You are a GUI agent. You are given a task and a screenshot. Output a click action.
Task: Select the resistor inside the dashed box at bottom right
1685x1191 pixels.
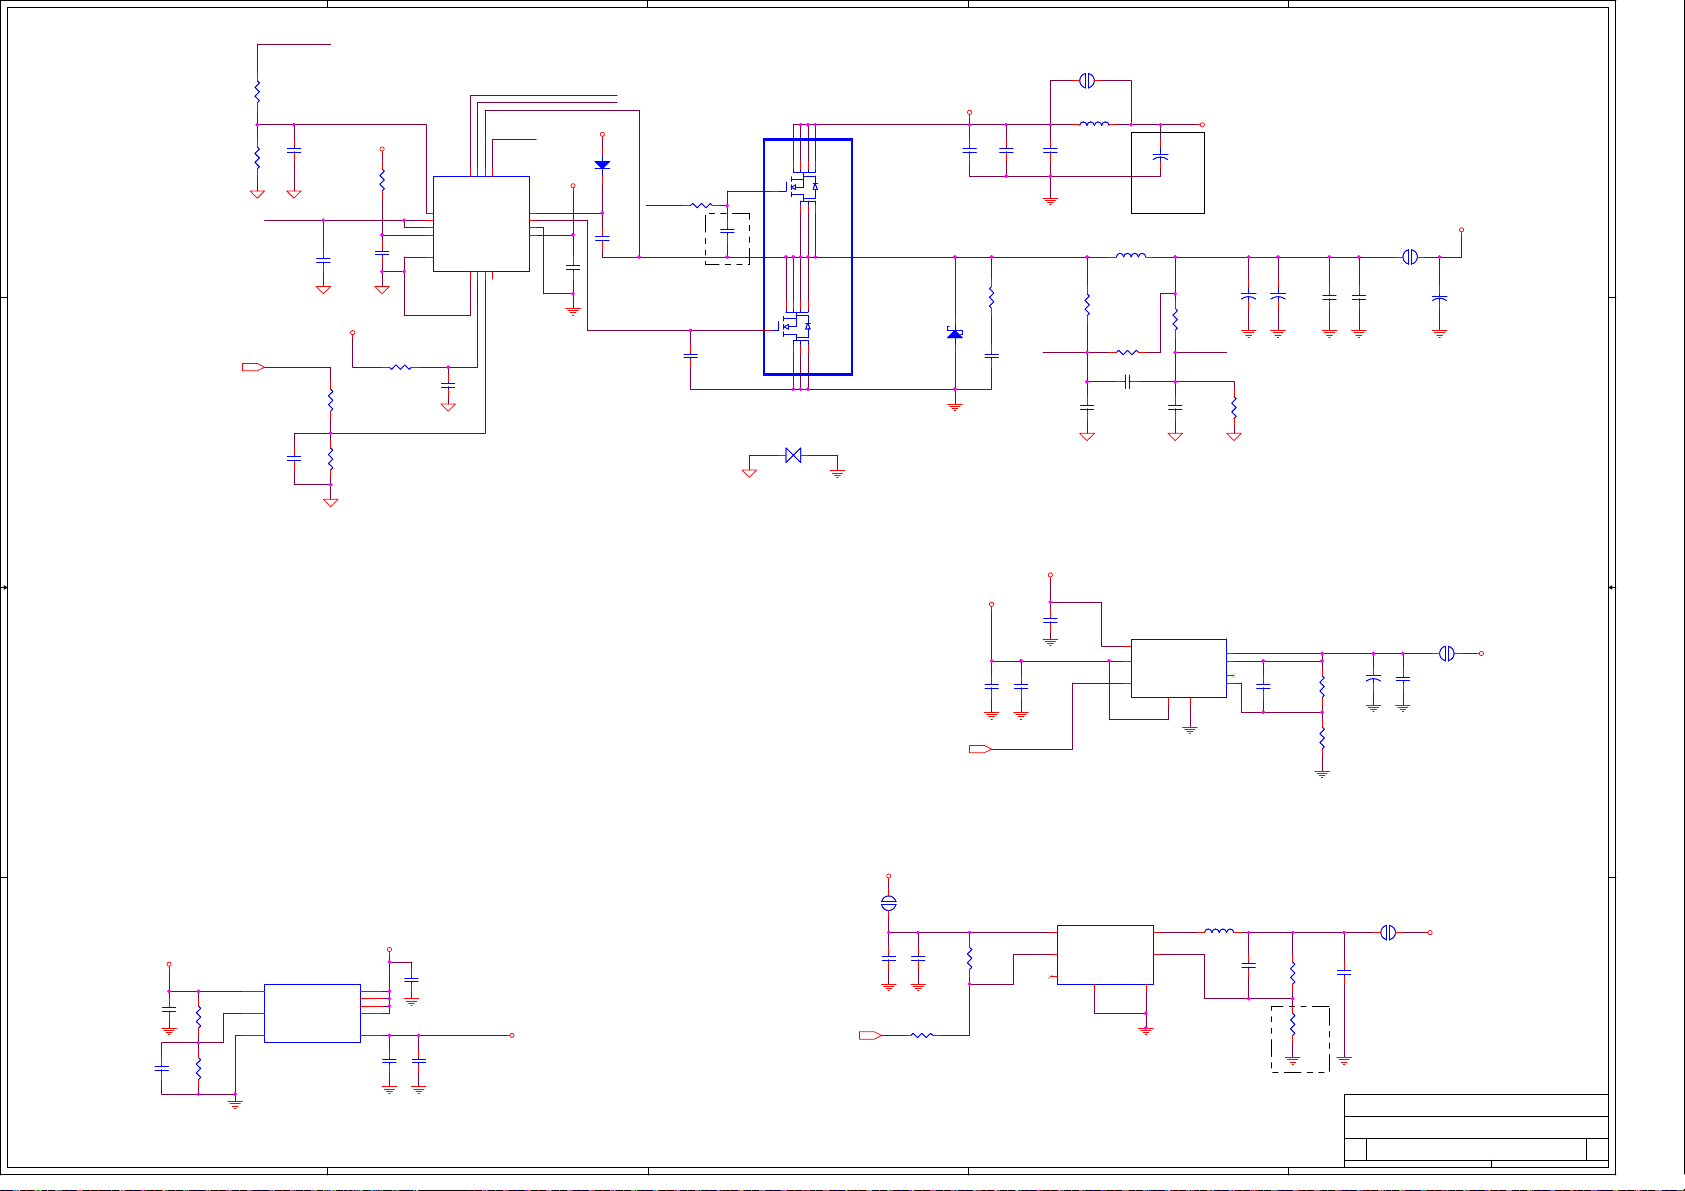point(1292,1024)
